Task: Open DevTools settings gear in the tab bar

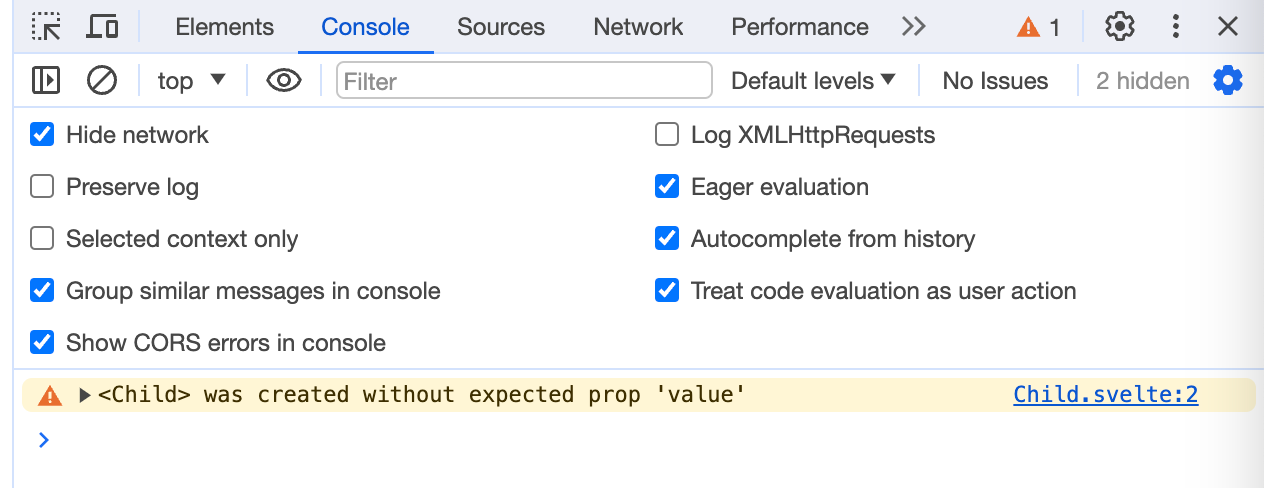Action: 1120,27
